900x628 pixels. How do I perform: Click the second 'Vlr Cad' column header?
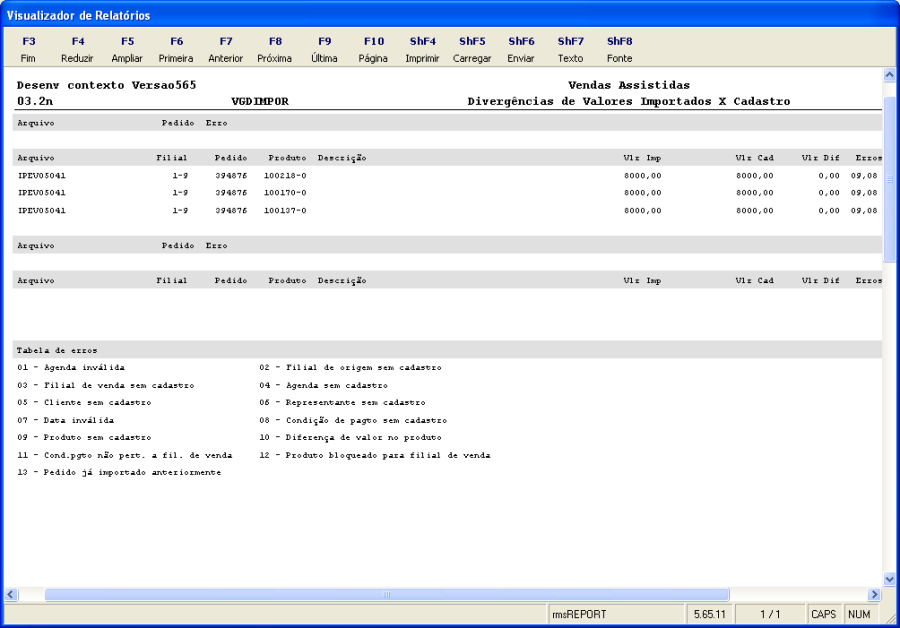tap(754, 281)
